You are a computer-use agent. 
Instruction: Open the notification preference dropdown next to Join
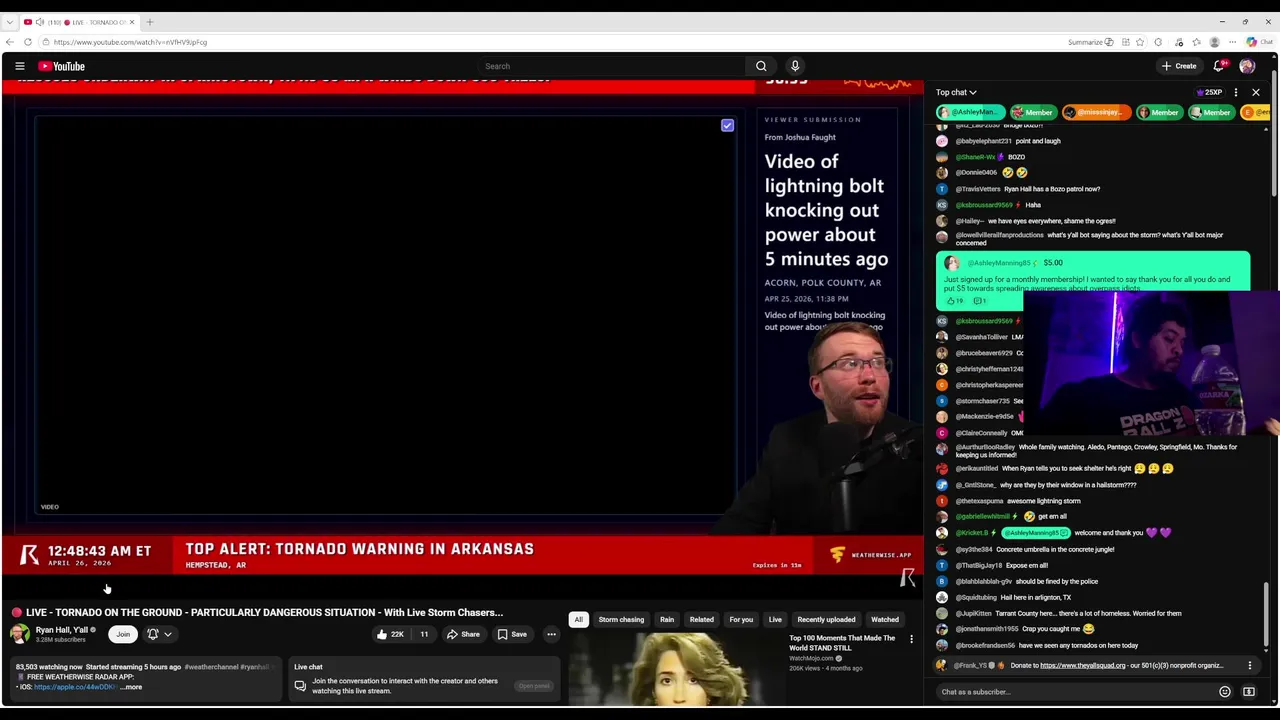[x=160, y=634]
